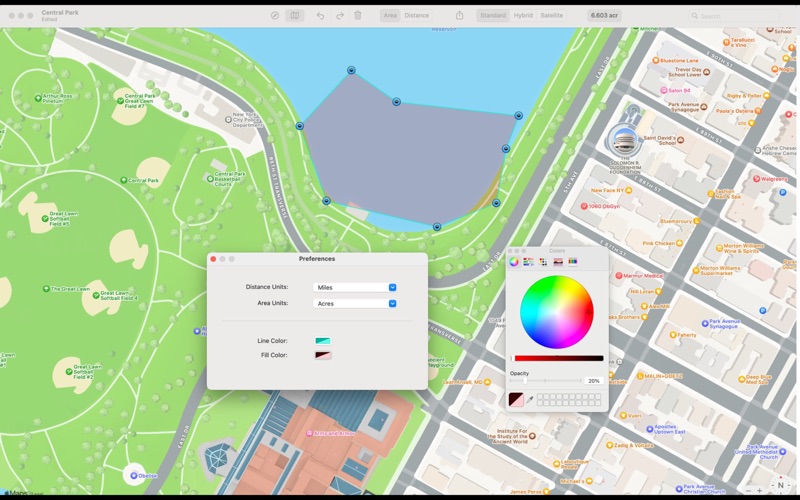
Task: Click the Obelisk map marker
Action: (x=134, y=476)
